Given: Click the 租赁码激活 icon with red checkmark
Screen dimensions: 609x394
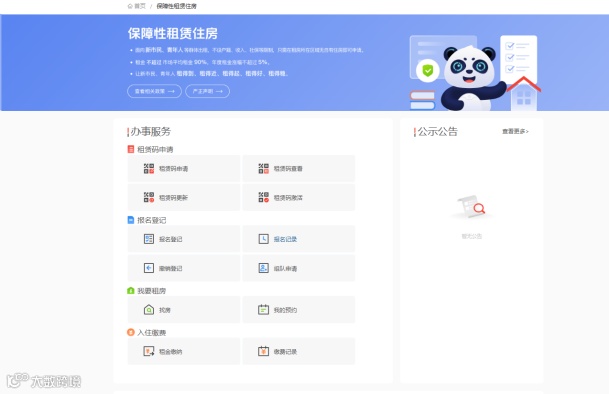Looking at the screenshot, I should tap(299, 197).
